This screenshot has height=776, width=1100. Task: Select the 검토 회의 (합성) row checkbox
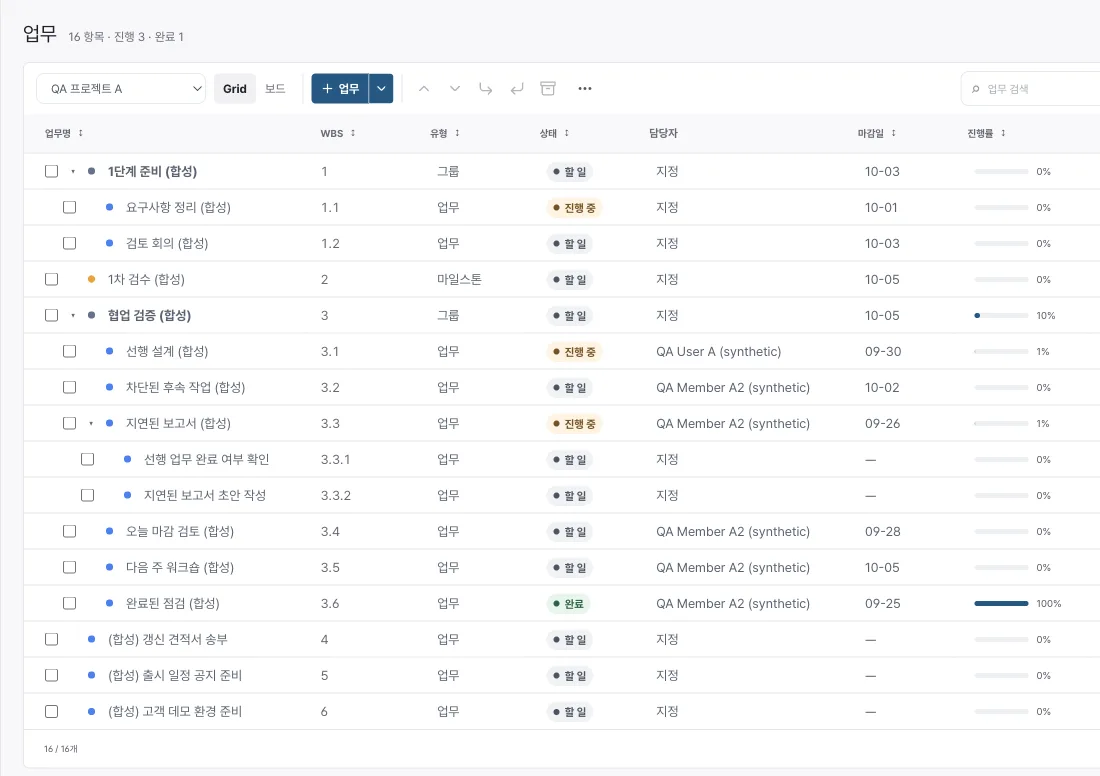coord(69,243)
